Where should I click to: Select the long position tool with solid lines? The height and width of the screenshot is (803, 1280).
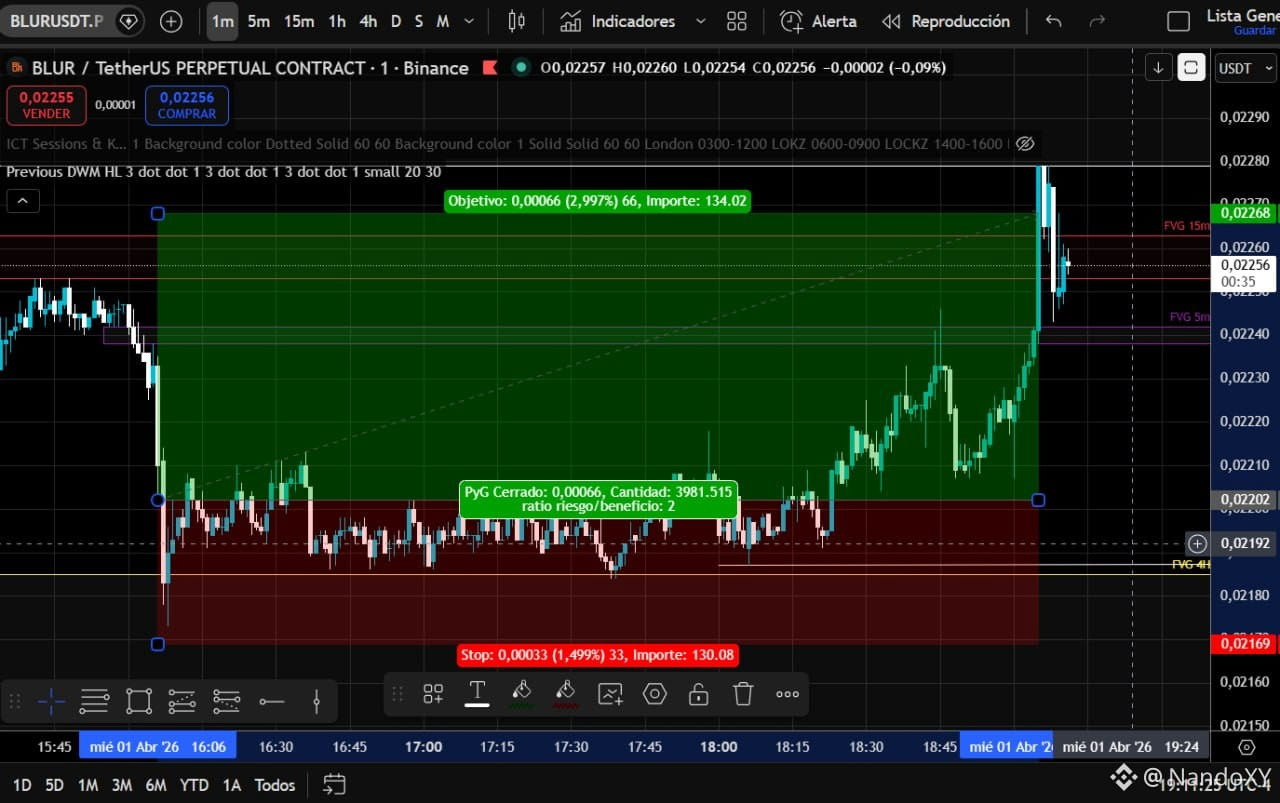[x=182, y=702]
